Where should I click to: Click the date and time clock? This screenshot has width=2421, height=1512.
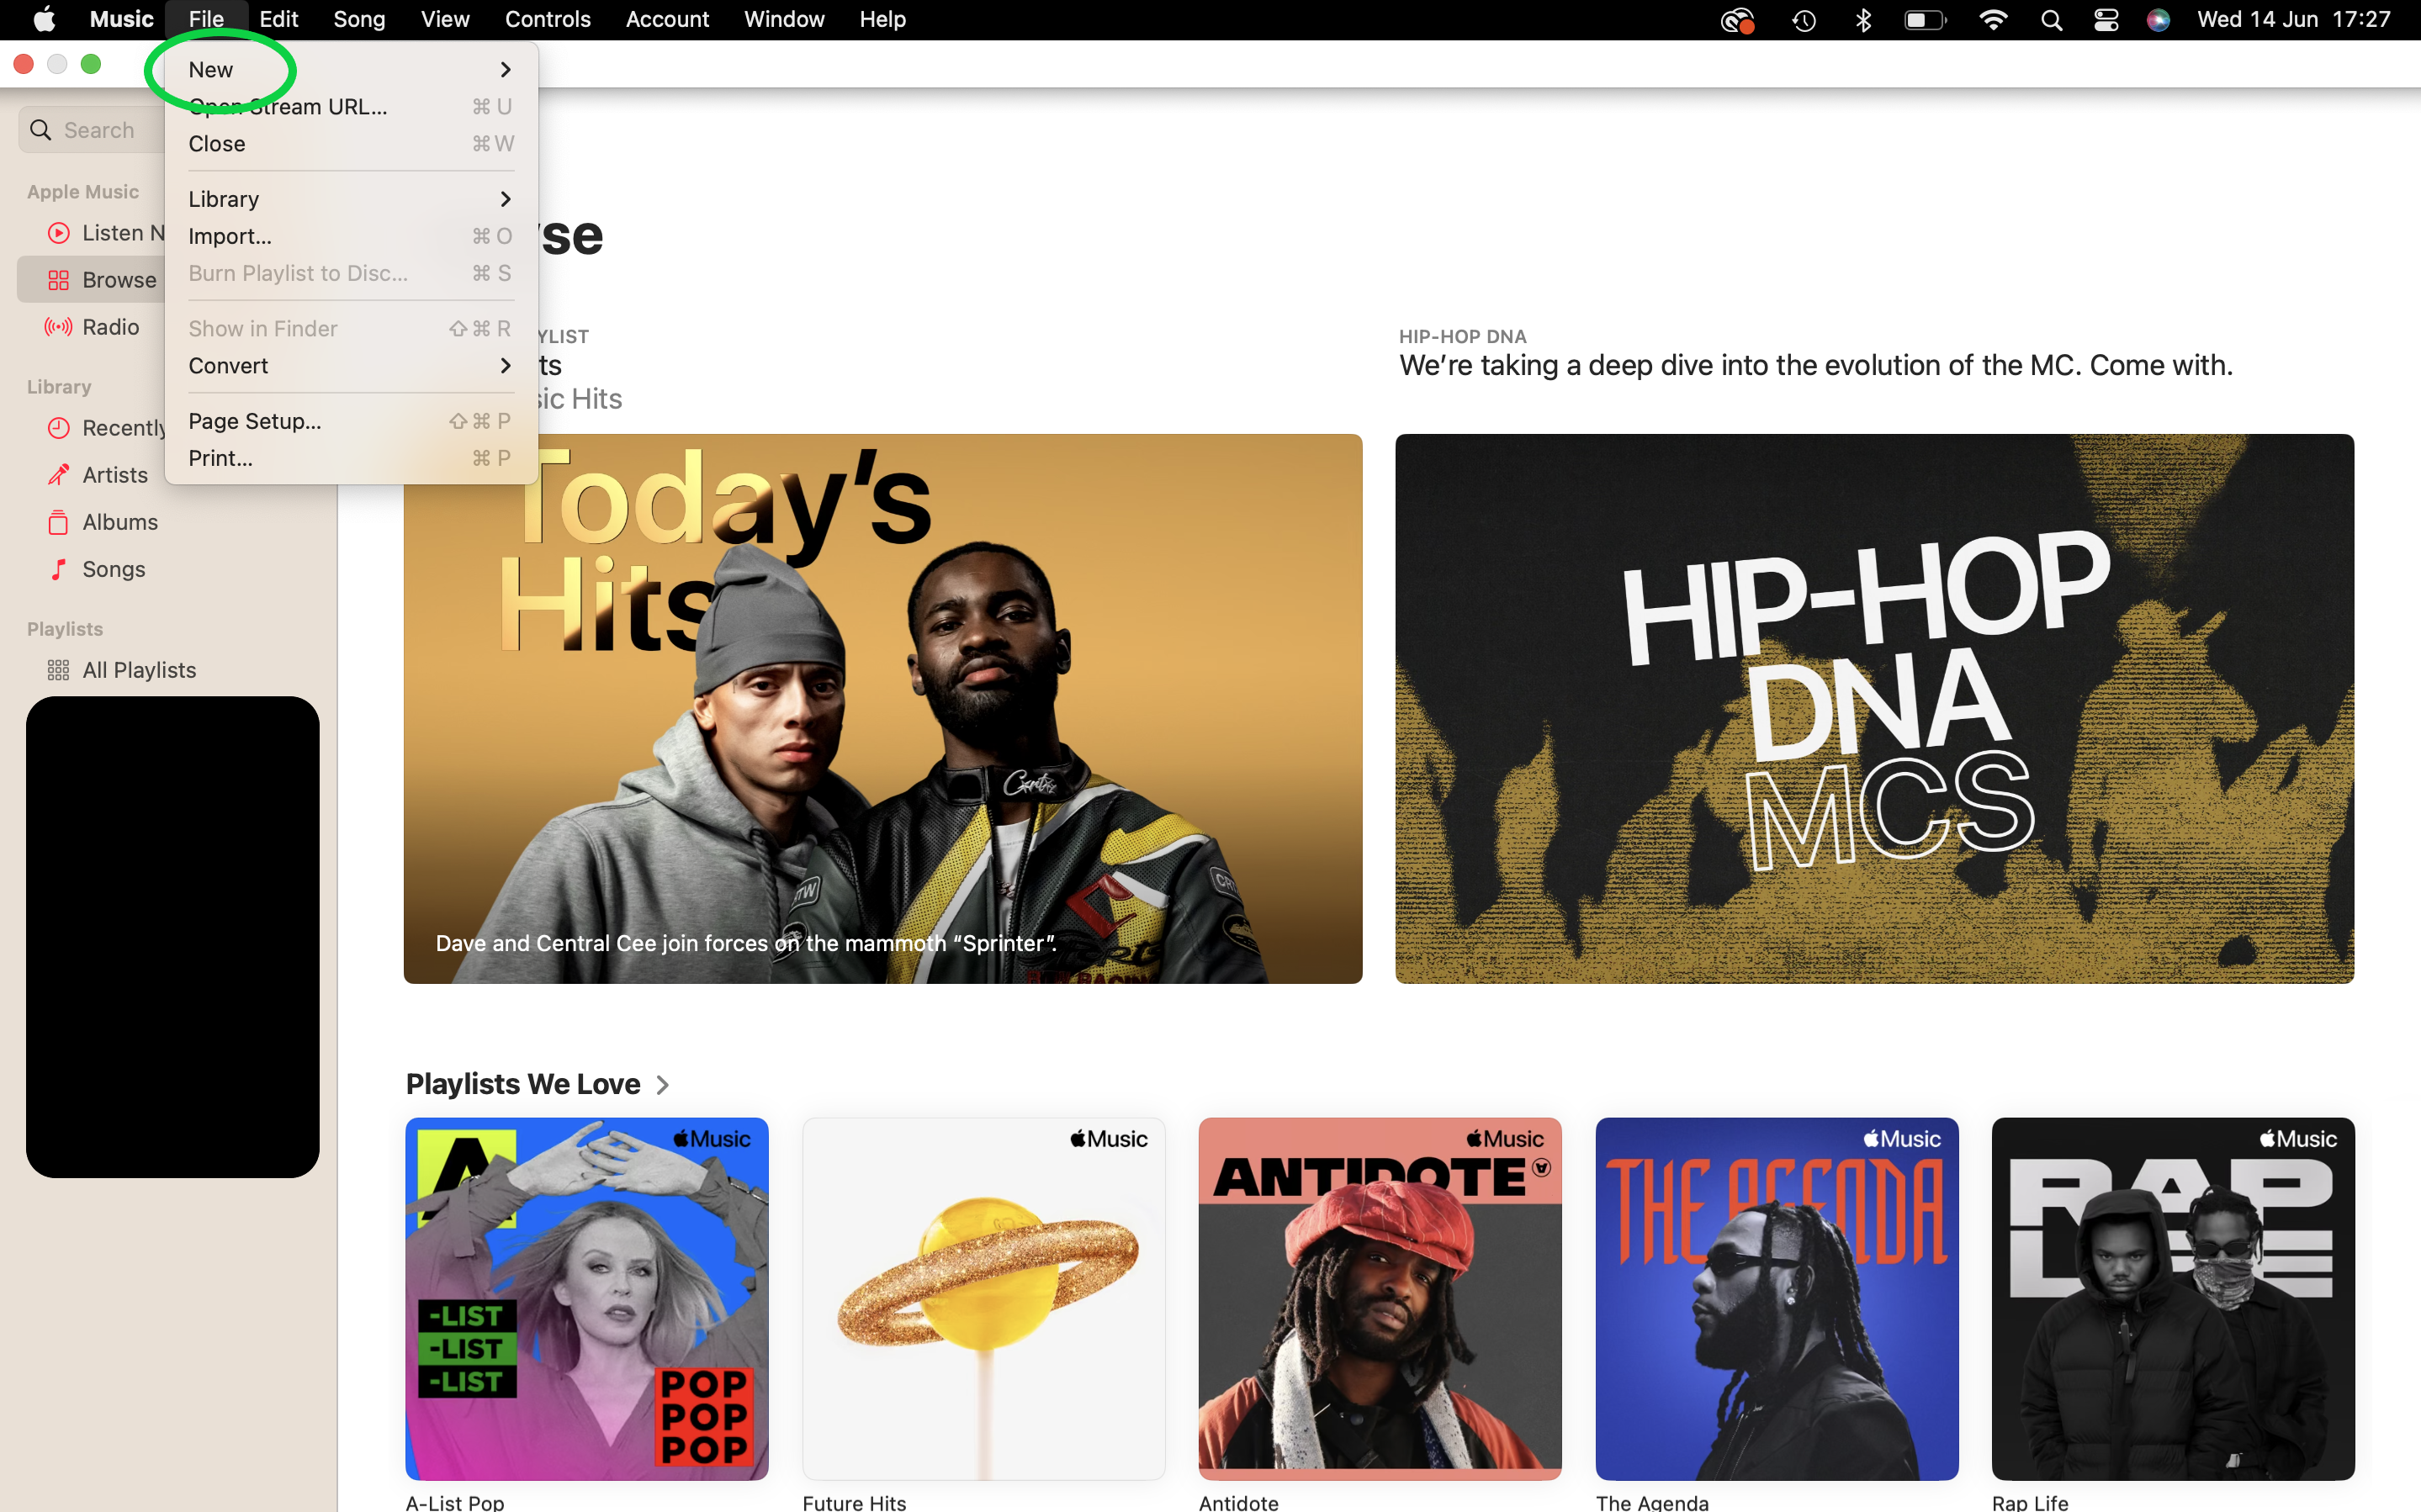pyautogui.click(x=2293, y=20)
